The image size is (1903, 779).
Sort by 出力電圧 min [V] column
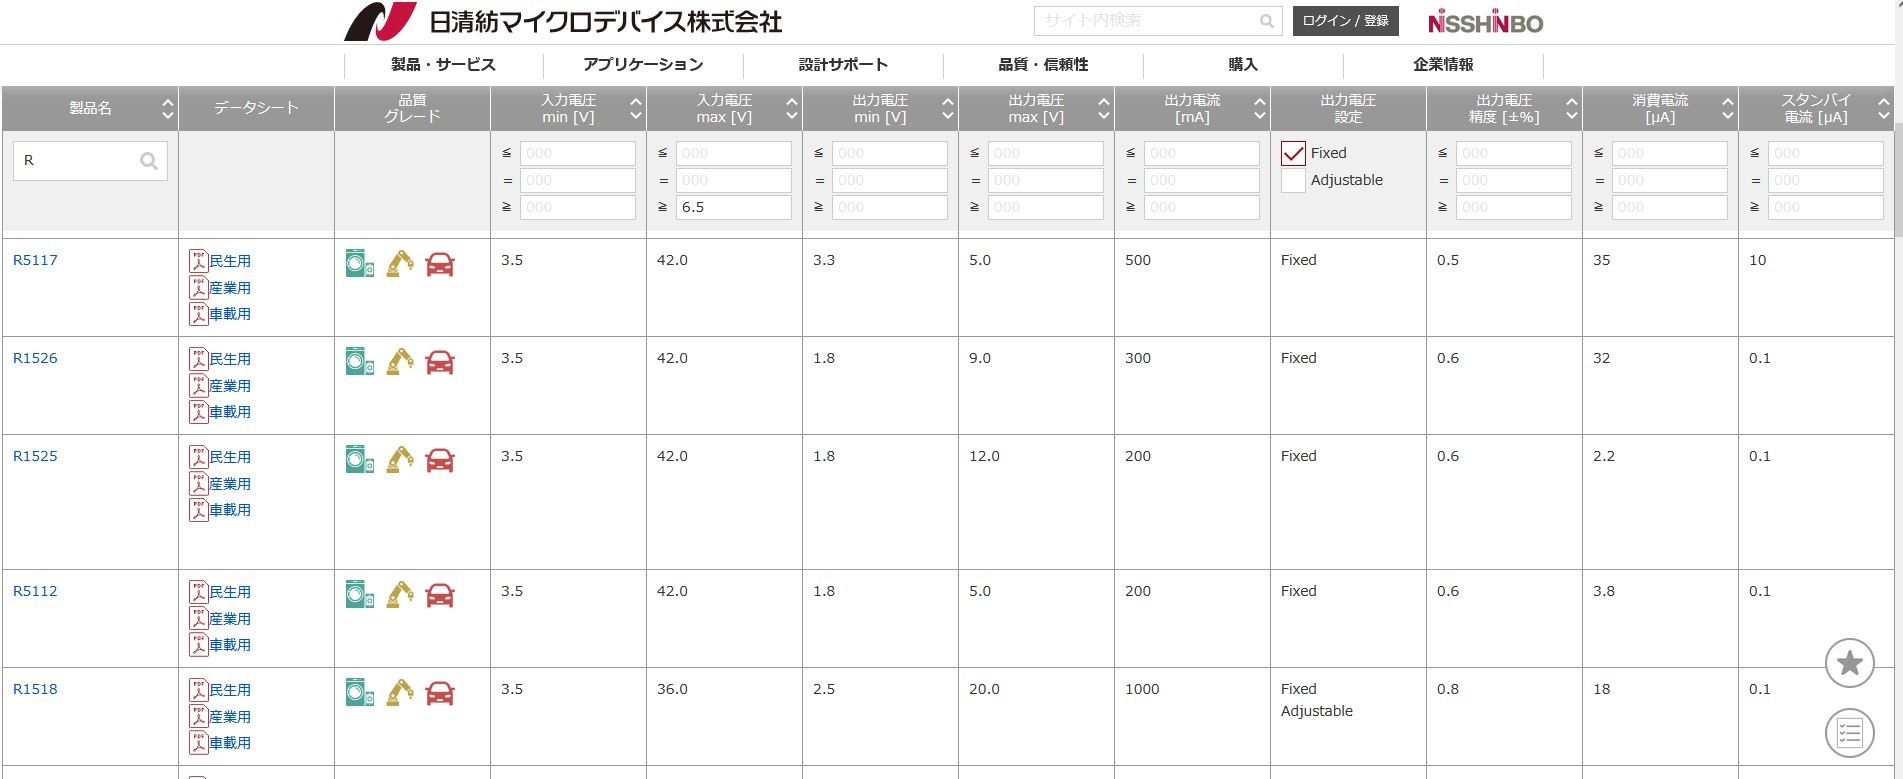[x=948, y=108]
